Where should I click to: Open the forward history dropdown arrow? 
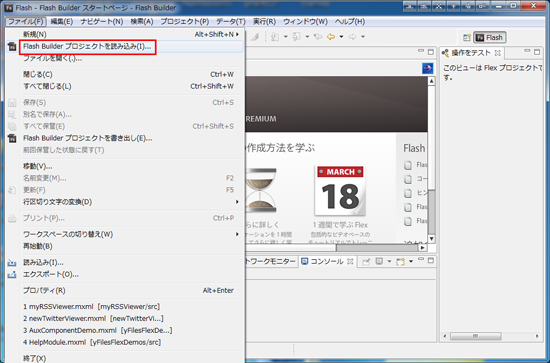pyautogui.click(x=363, y=37)
